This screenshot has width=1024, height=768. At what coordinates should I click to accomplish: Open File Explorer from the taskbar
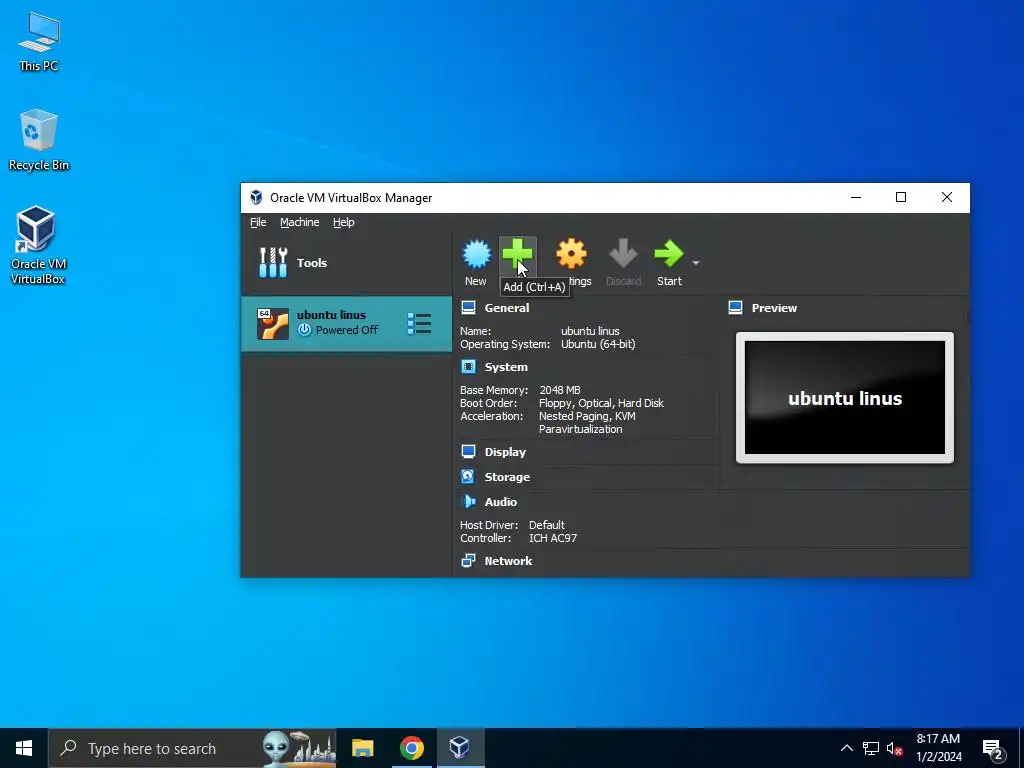click(x=362, y=748)
